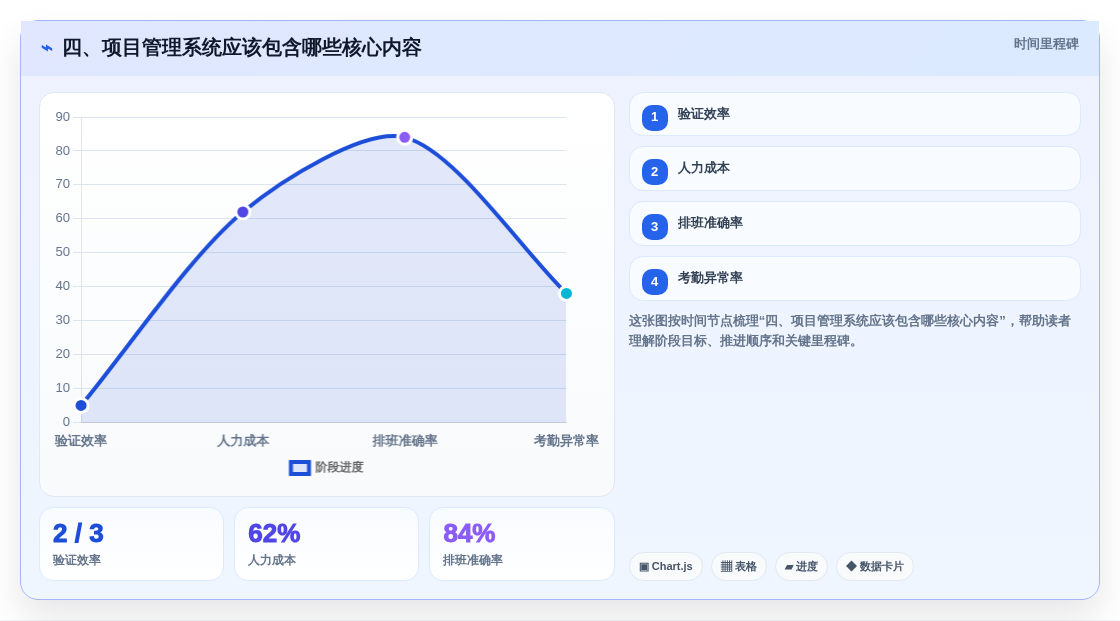Select list item 1 验证效率
This screenshot has width=1120, height=621.
(854, 114)
